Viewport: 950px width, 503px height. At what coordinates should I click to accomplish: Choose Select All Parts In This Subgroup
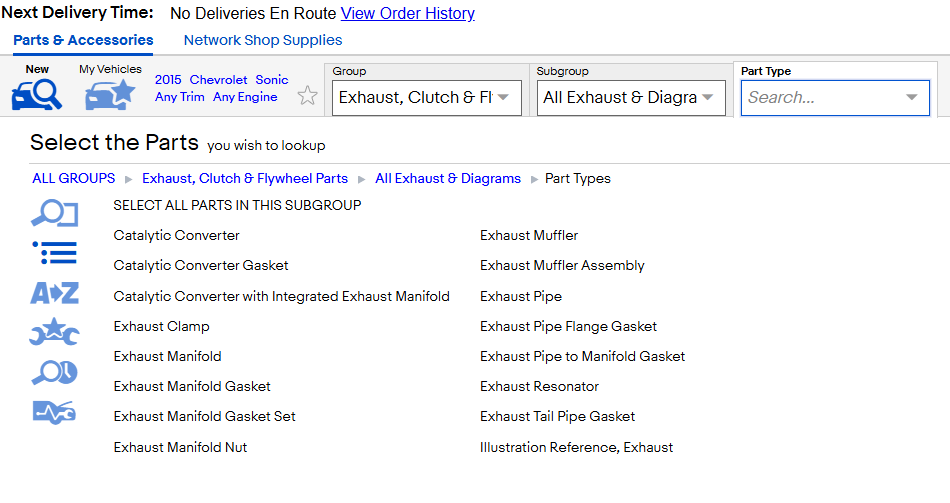pyautogui.click(x=237, y=205)
